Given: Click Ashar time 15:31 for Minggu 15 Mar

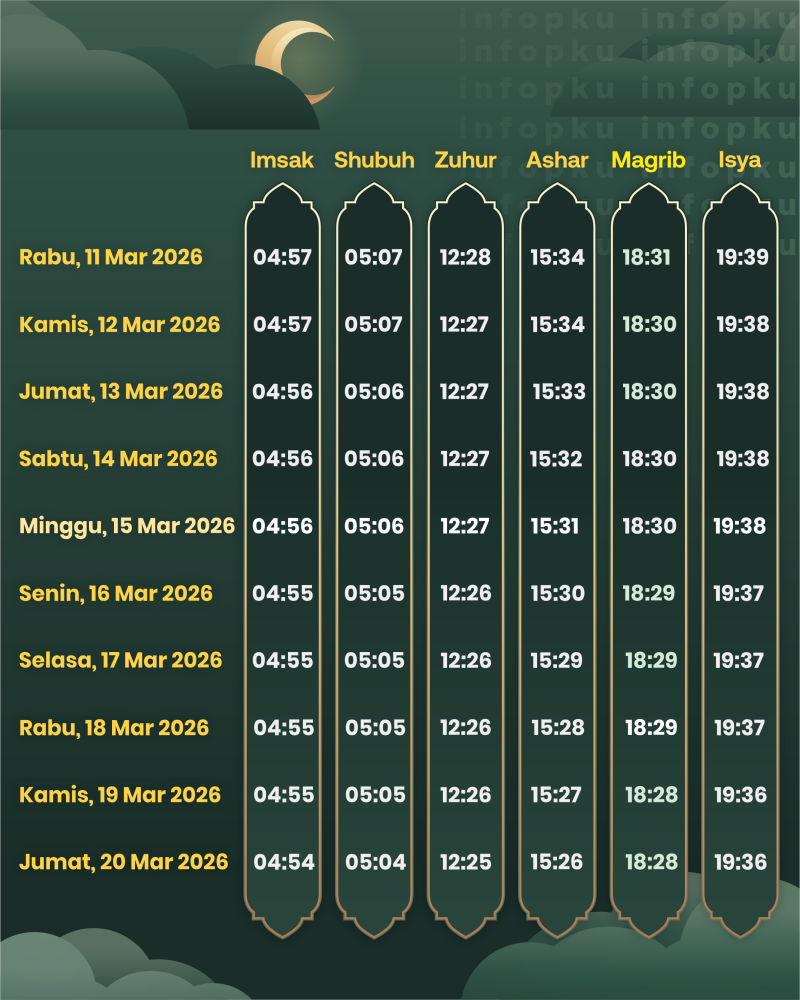Looking at the screenshot, I should [554, 526].
